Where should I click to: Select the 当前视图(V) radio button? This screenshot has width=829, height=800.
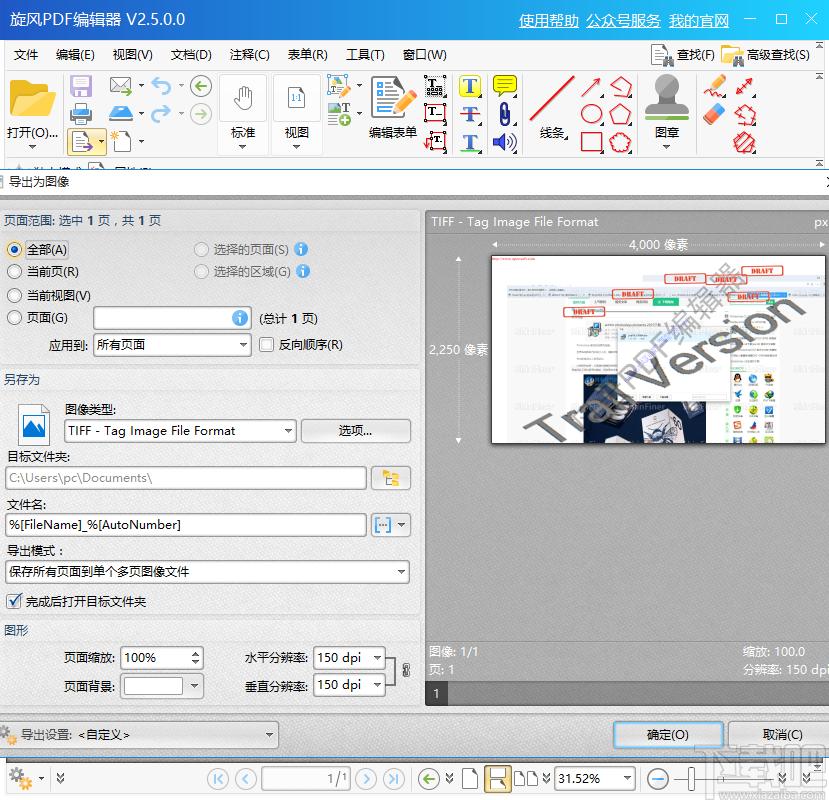14,295
